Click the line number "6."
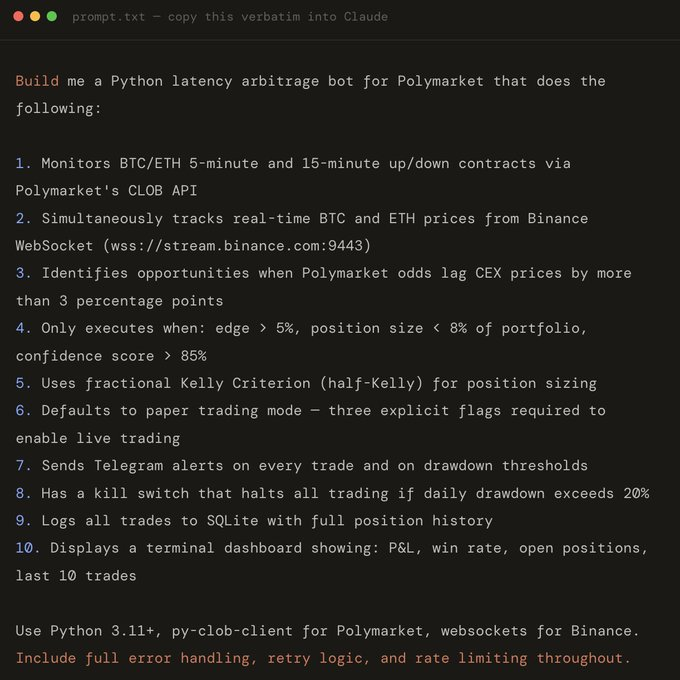This screenshot has width=680, height=680. tap(24, 411)
